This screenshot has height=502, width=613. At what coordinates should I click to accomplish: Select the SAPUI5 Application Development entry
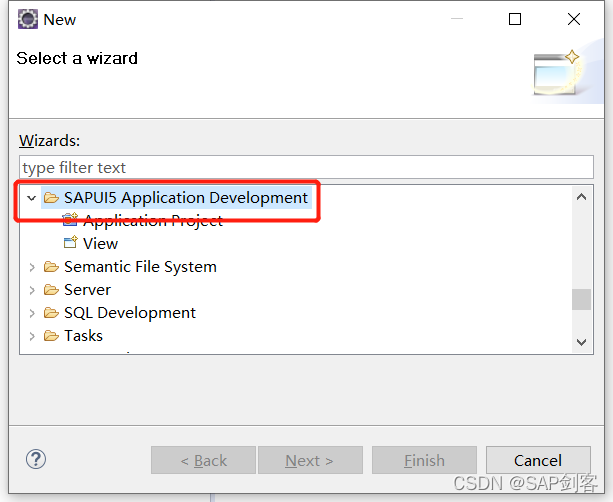(x=186, y=198)
